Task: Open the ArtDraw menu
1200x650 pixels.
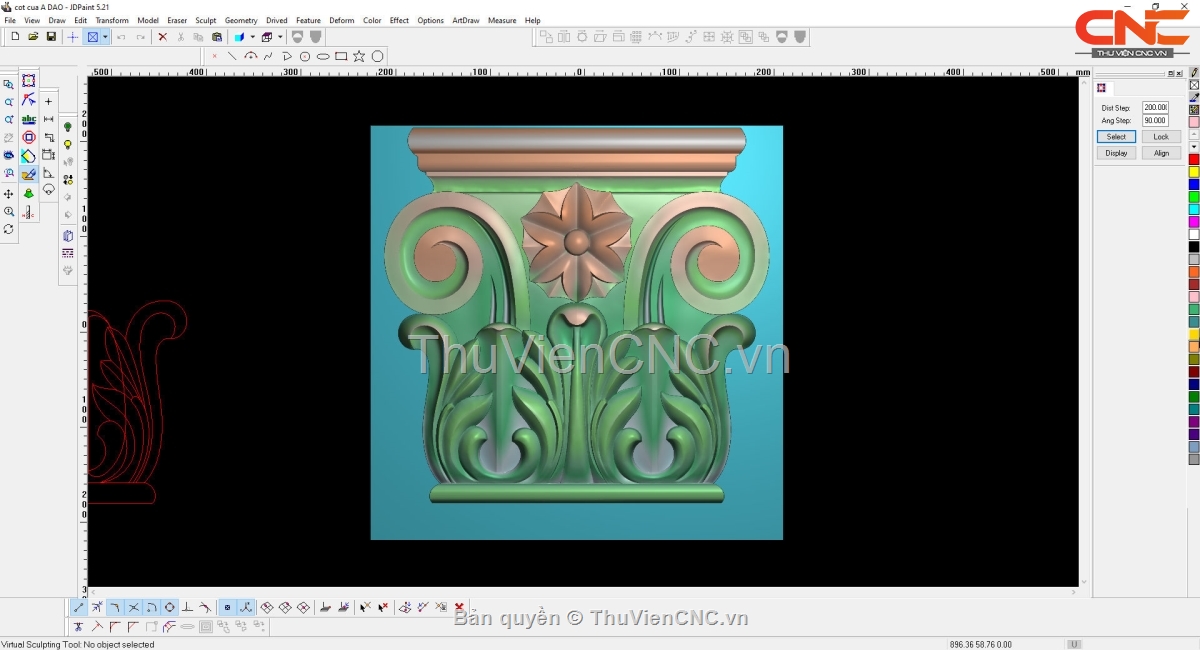Action: (465, 20)
